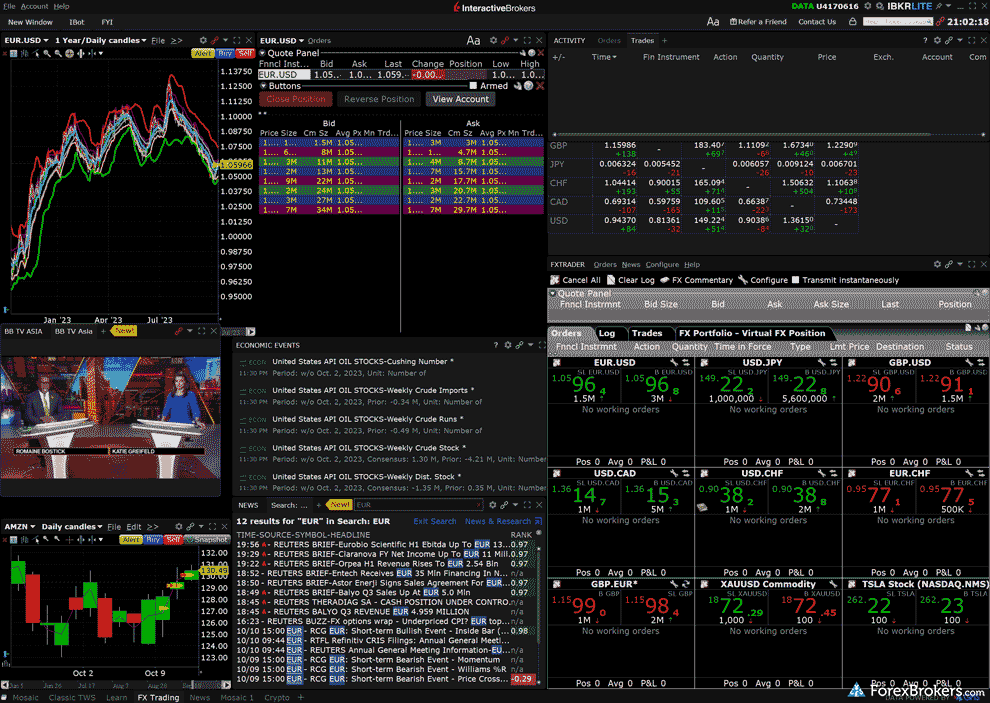Viewport: 990px width, 703px height.
Task: Collapse the Buttons section
Action: 263,86
